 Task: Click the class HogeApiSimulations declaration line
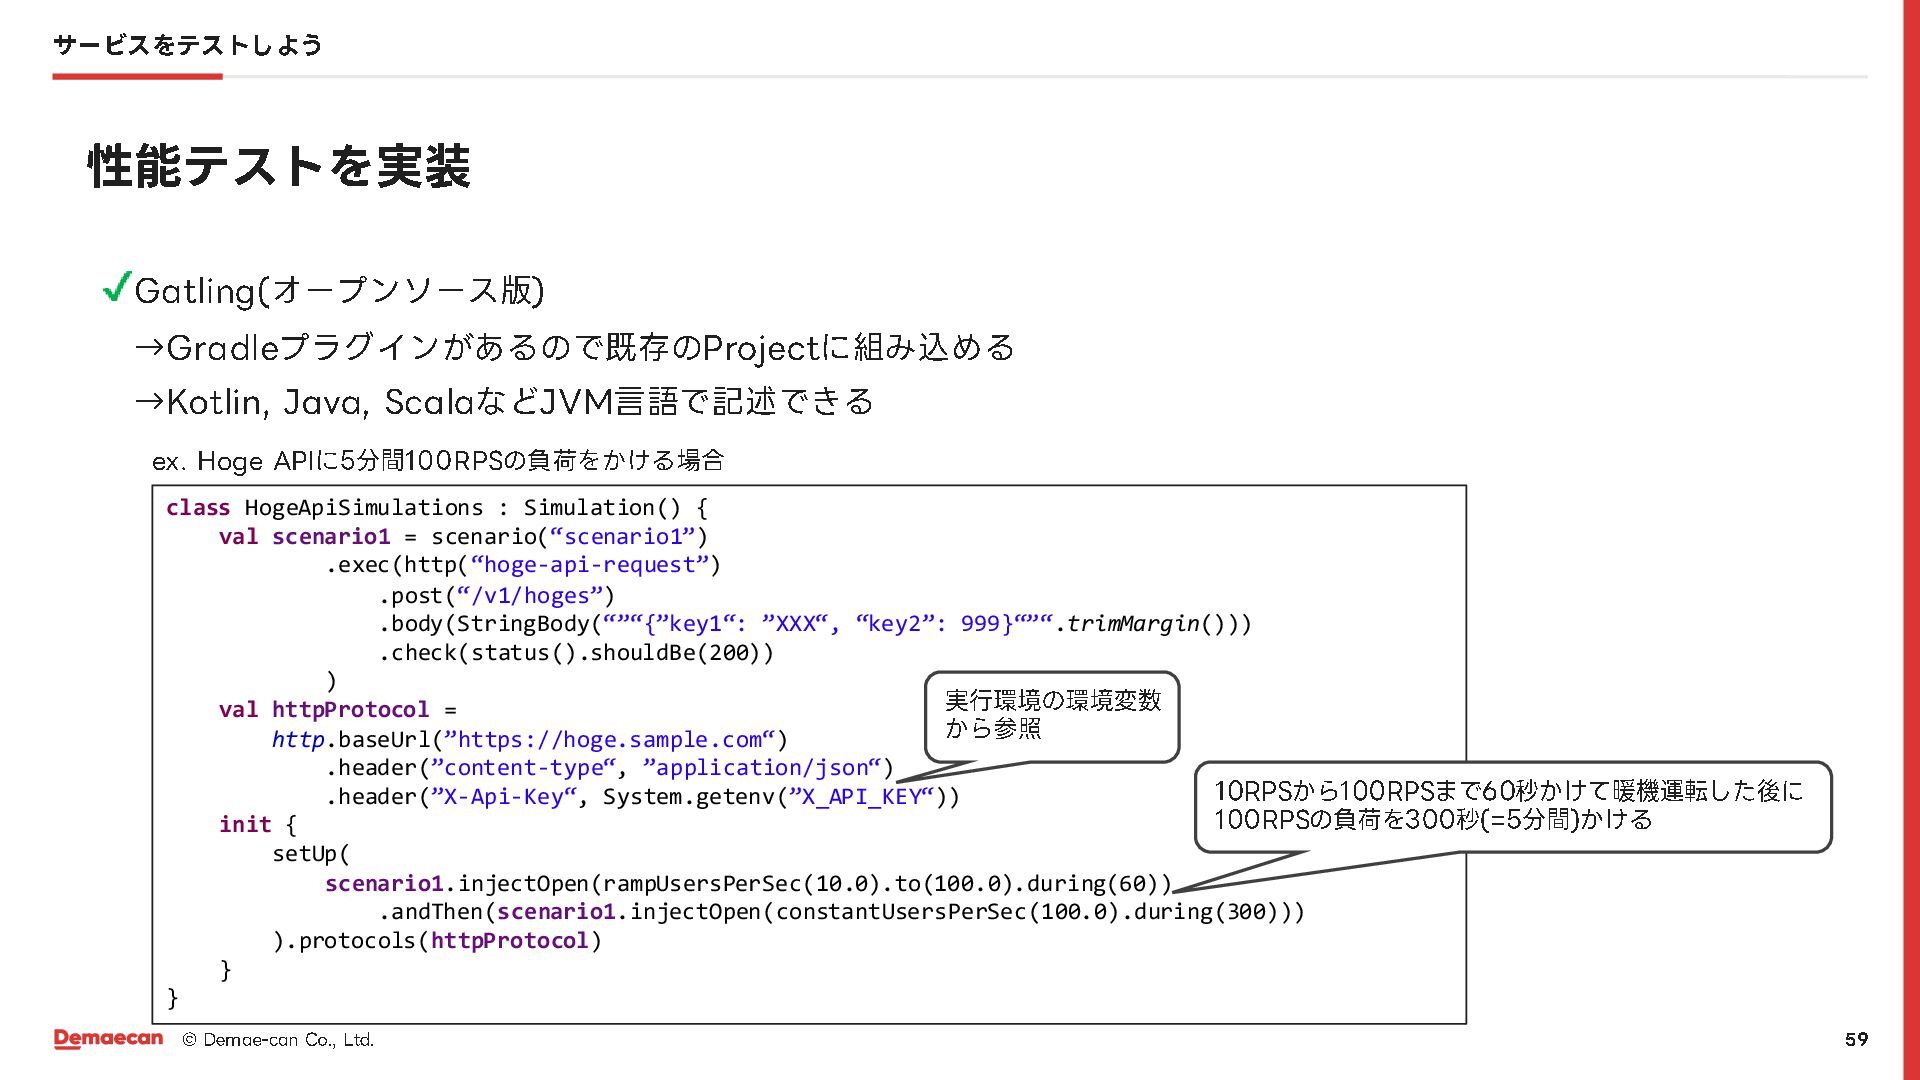click(x=437, y=508)
